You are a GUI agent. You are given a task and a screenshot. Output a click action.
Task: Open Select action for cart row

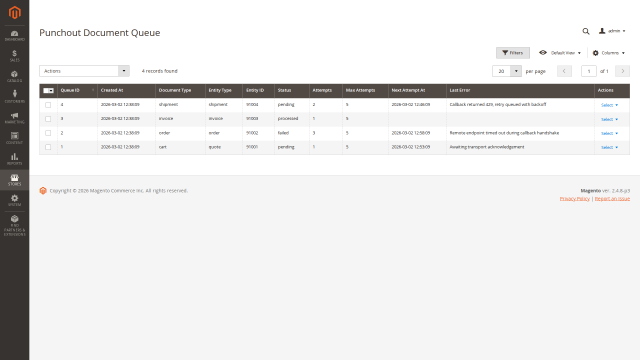coord(609,147)
